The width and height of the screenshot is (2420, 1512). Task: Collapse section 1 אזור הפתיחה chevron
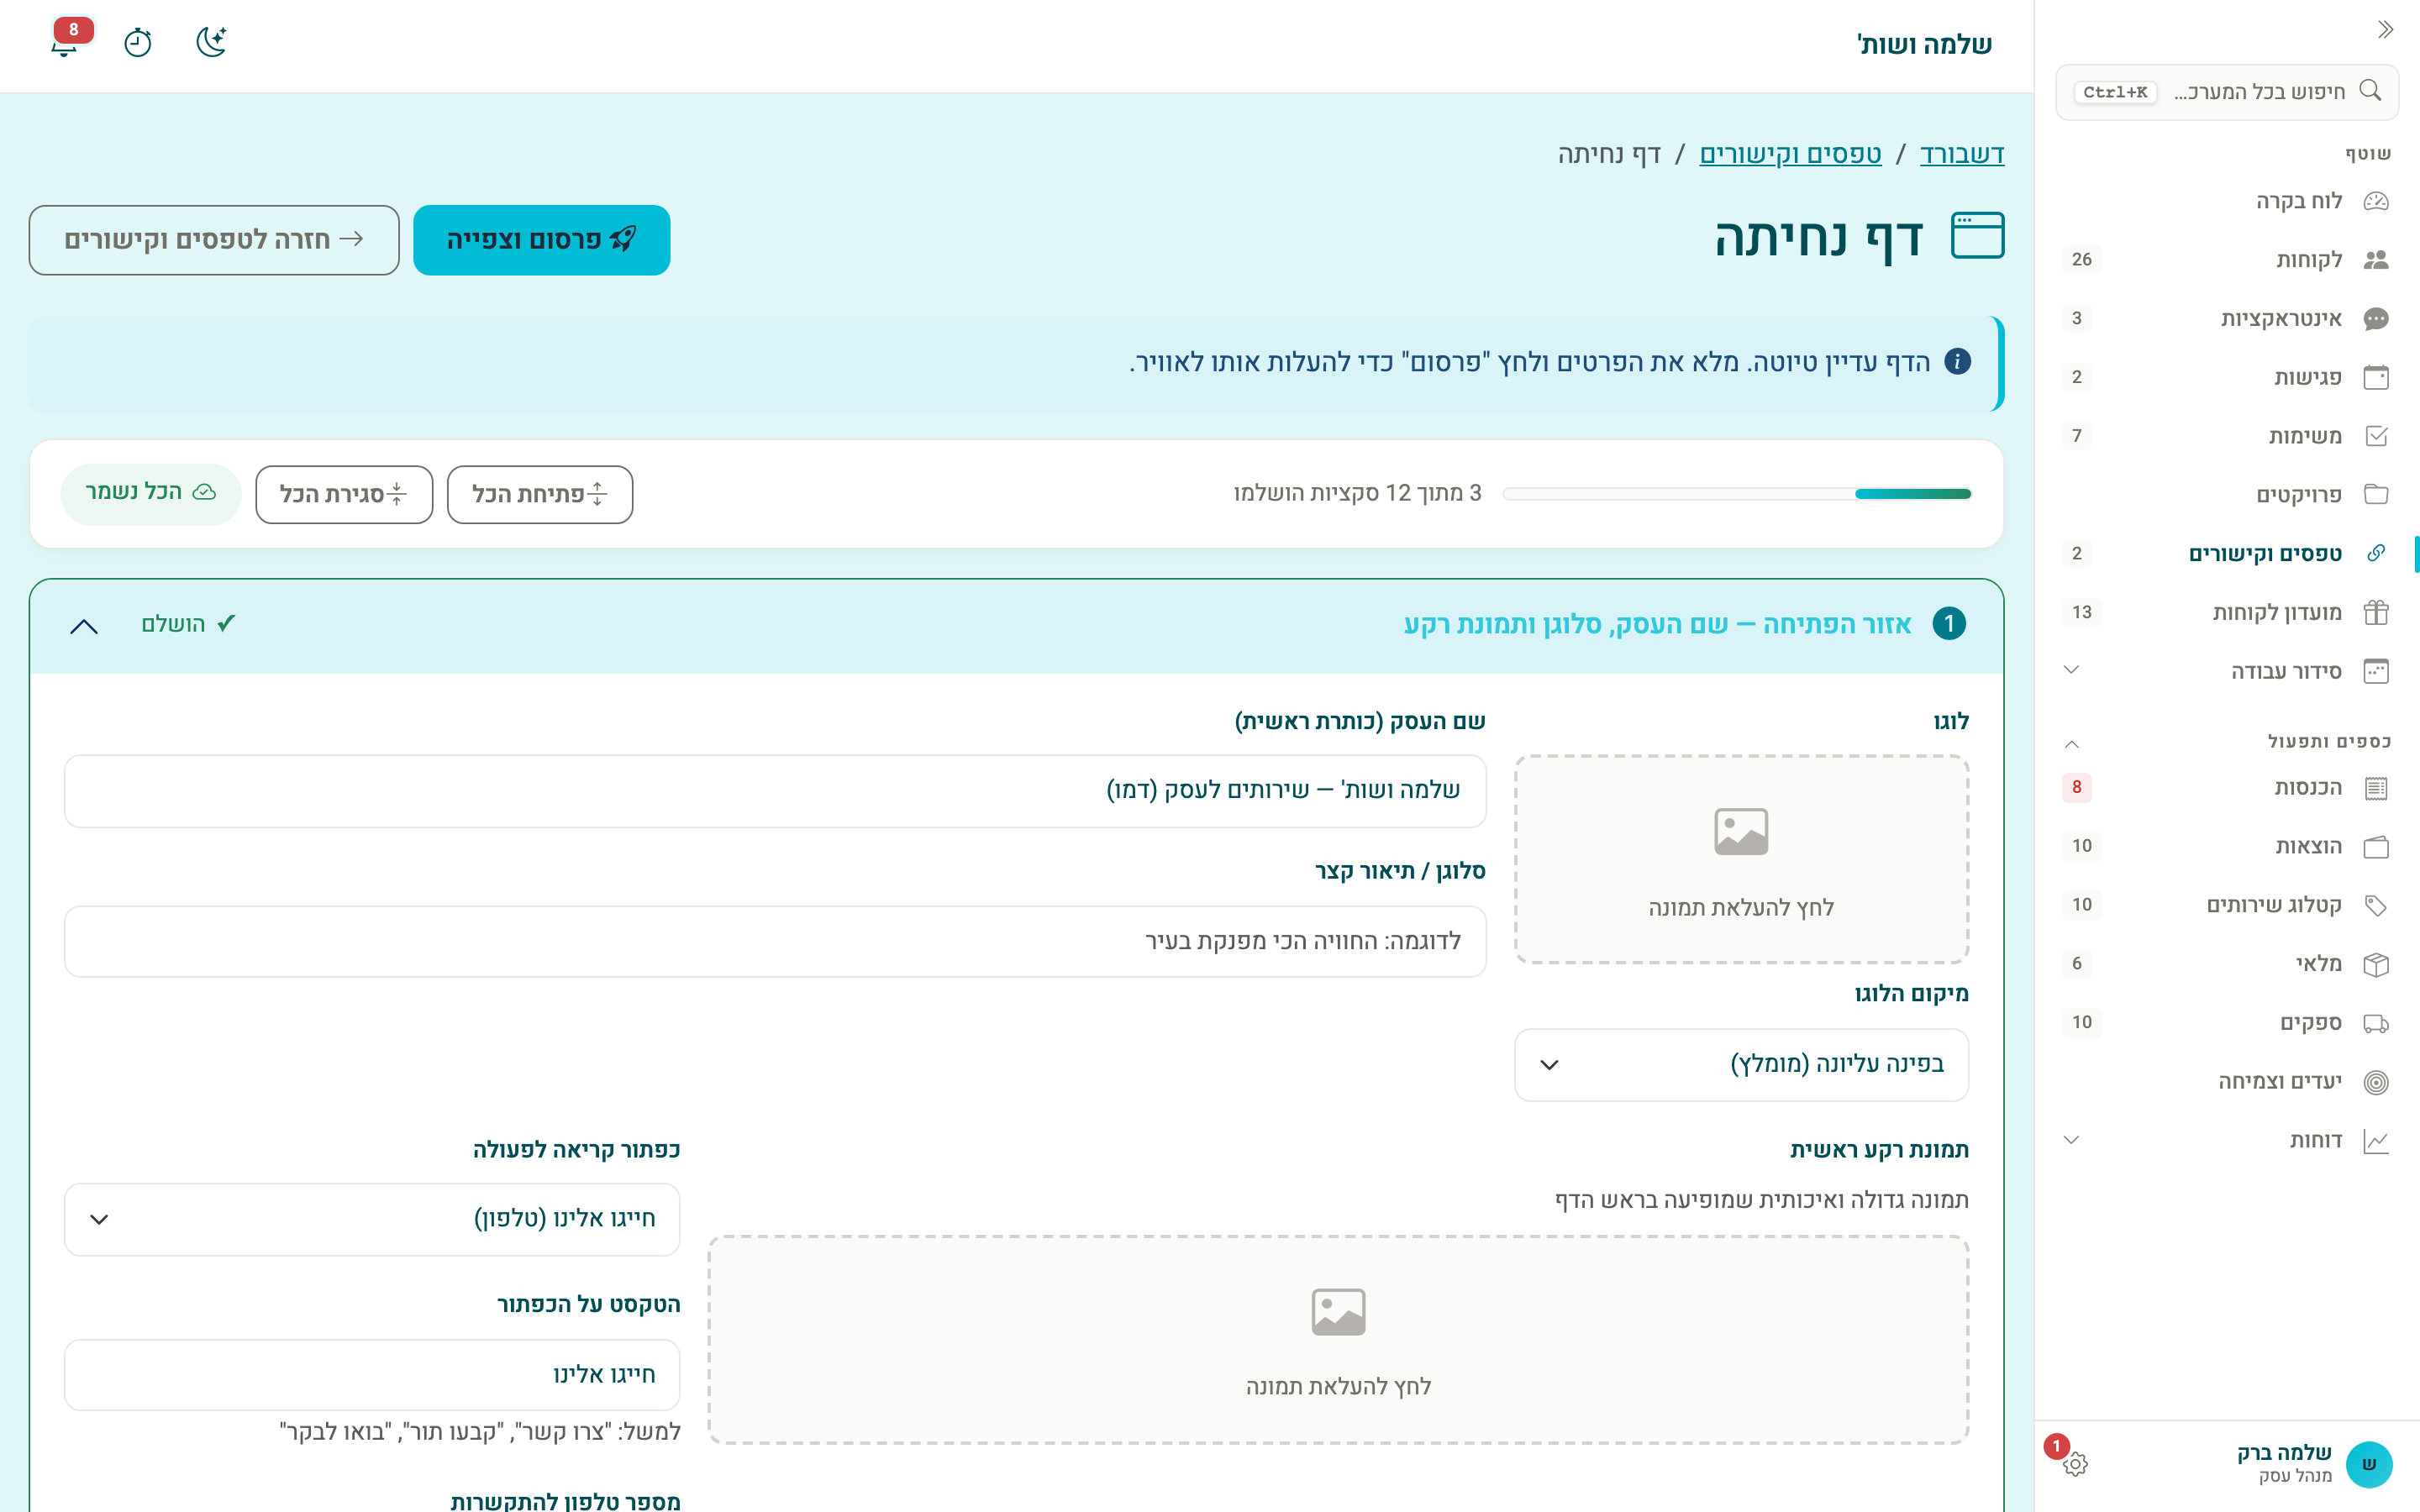pyautogui.click(x=84, y=626)
